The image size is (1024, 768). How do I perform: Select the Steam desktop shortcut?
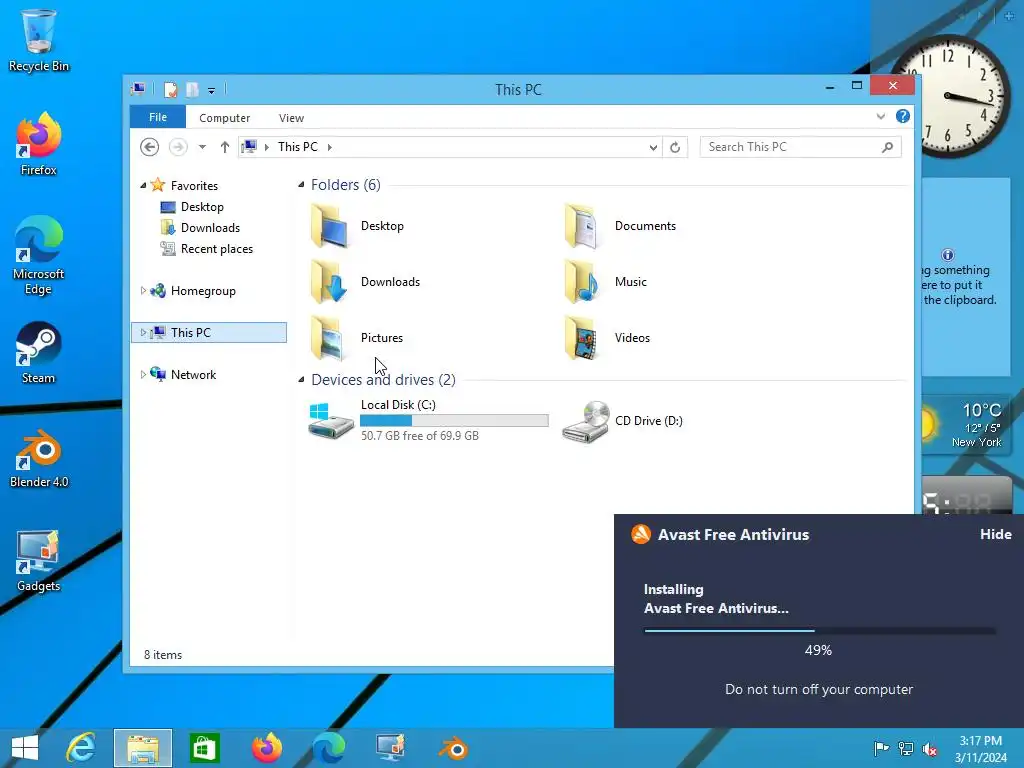pos(39,353)
